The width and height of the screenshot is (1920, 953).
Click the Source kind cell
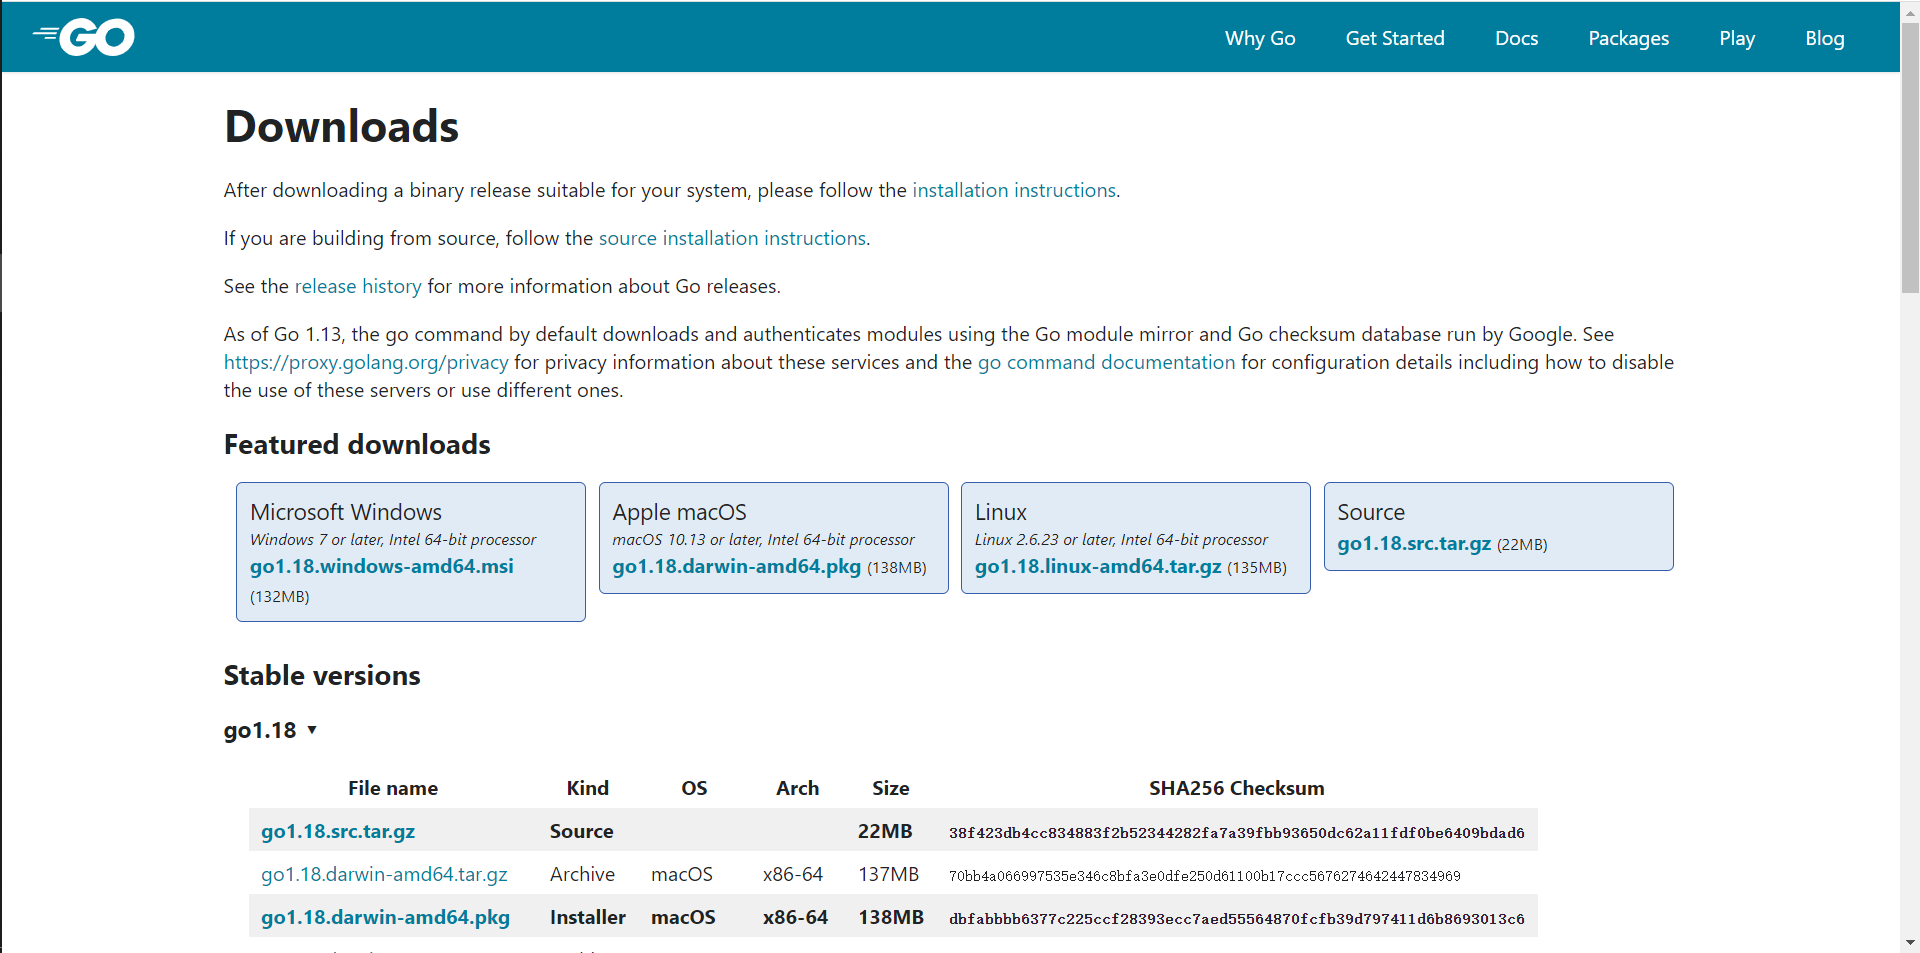tap(582, 831)
